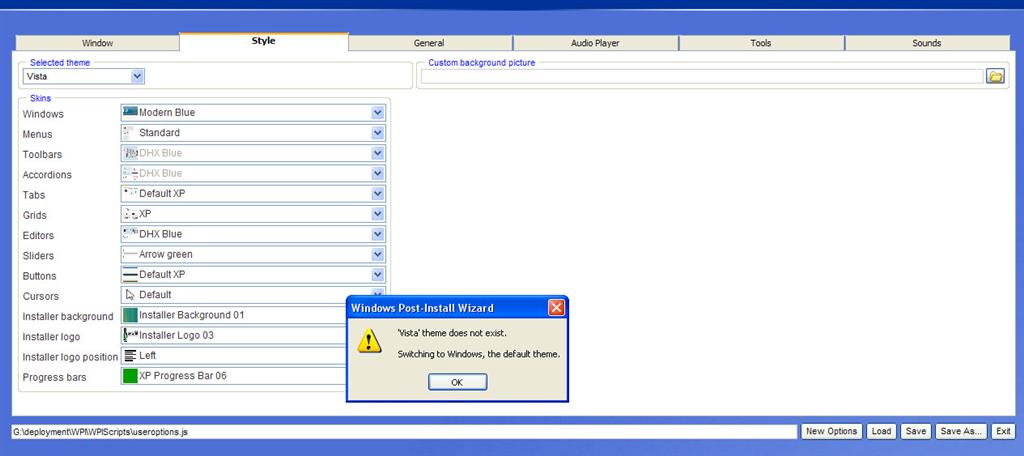Click the Left alignment position icon
This screenshot has height=456, width=1024.
pyautogui.click(x=130, y=355)
